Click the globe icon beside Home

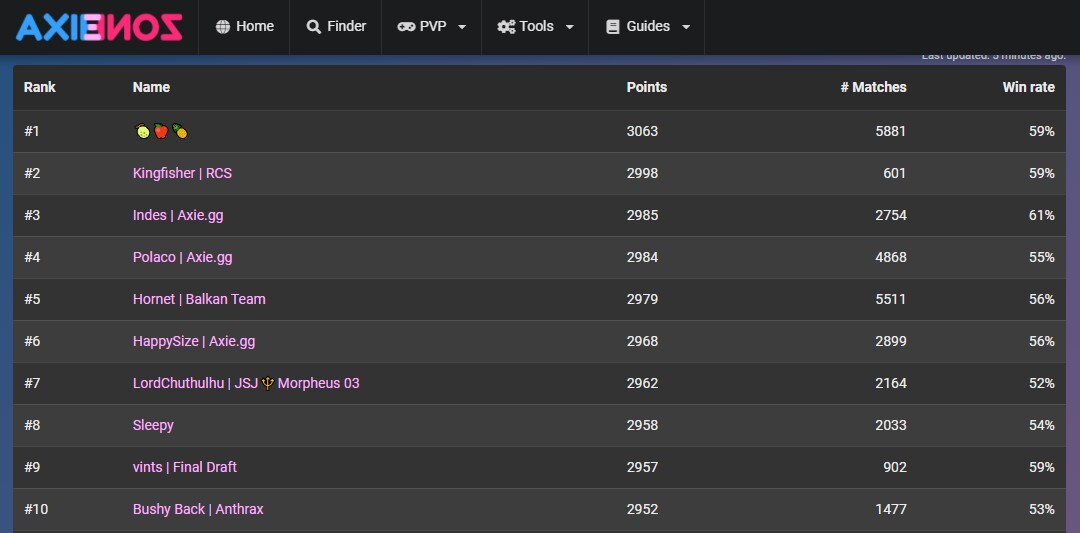[222, 27]
